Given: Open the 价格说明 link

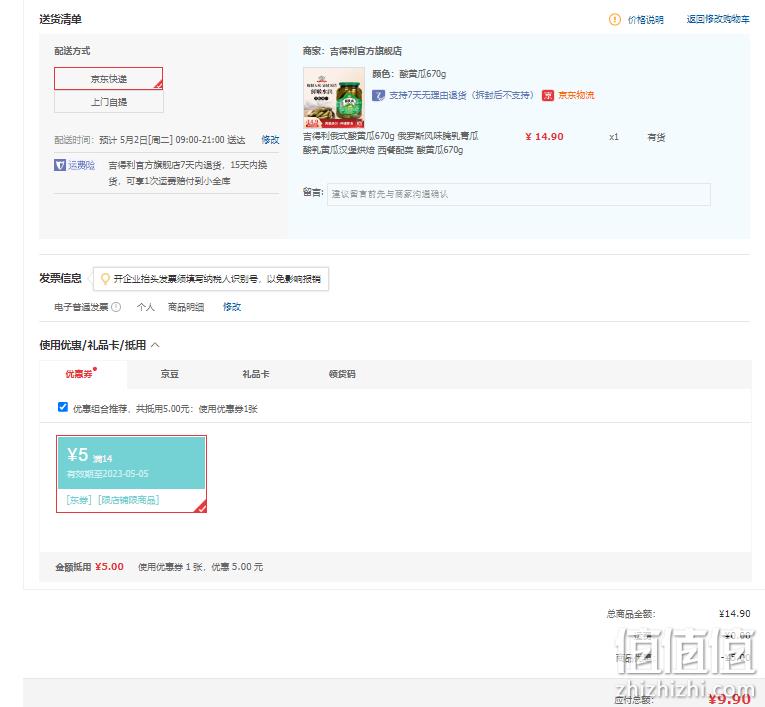Looking at the screenshot, I should 645,20.
